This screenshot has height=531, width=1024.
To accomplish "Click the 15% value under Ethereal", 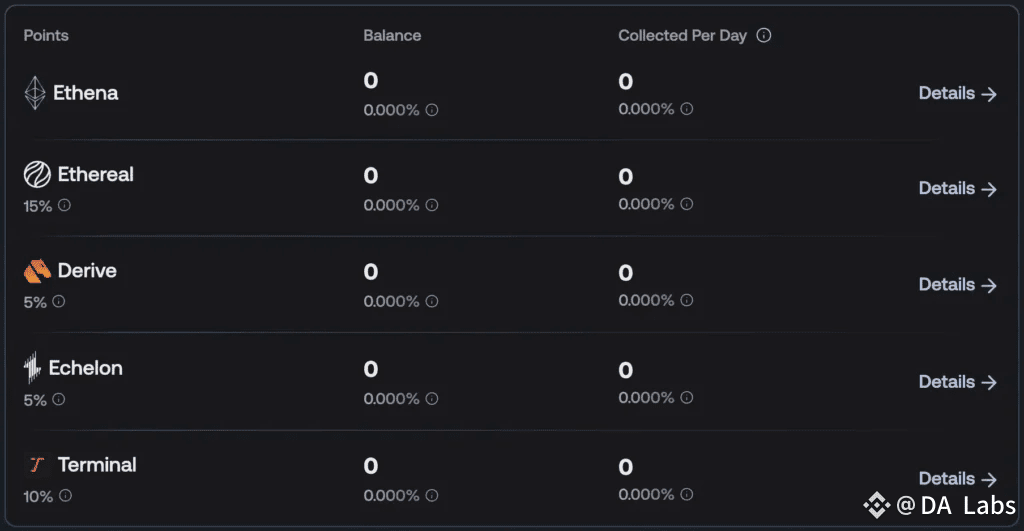I will [x=37, y=206].
